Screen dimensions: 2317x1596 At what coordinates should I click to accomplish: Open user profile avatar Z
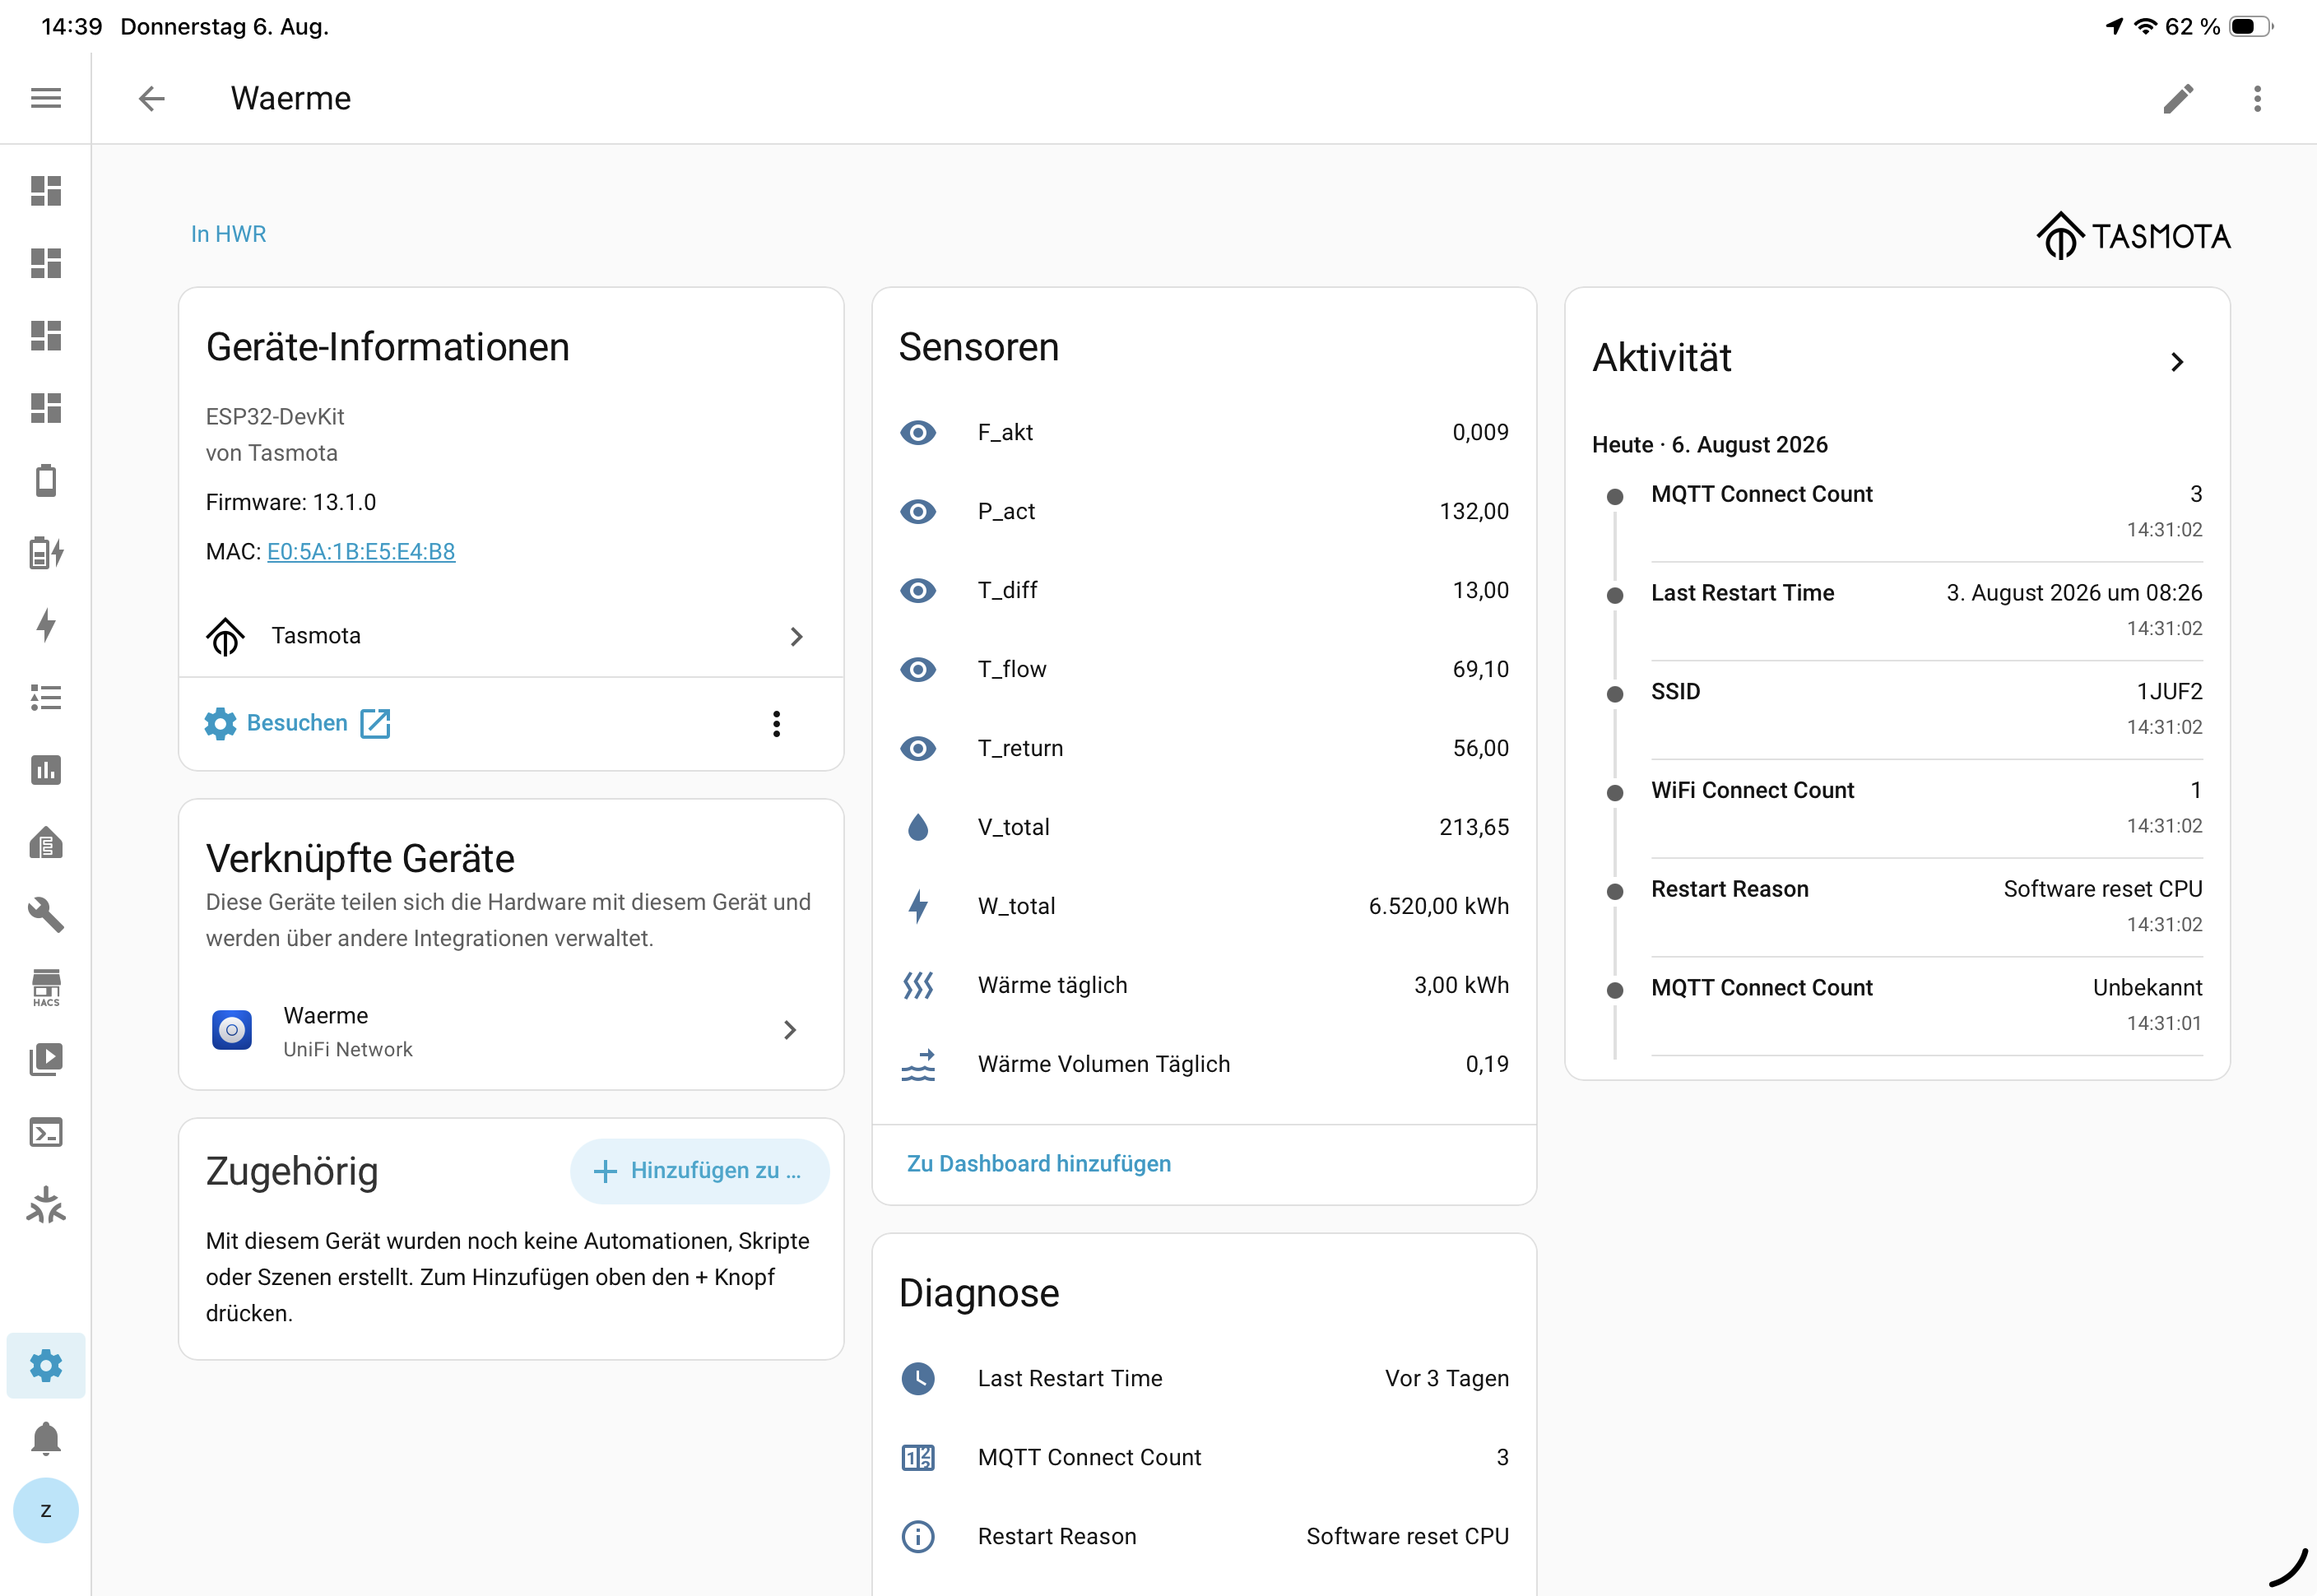tap(46, 1510)
